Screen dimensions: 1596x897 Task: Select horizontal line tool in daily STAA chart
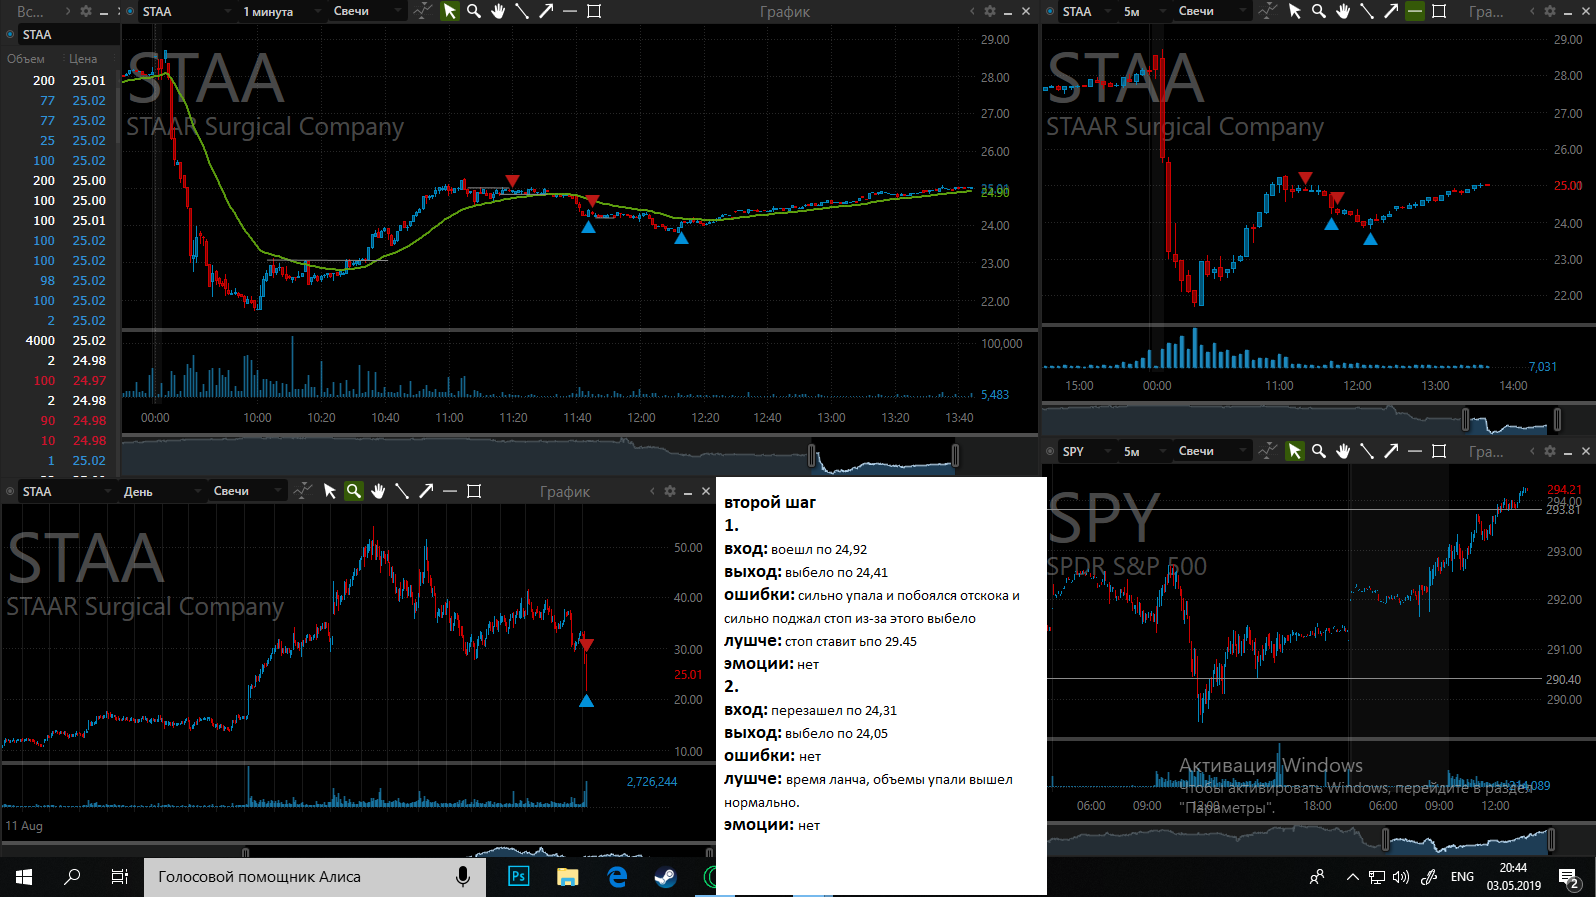click(450, 491)
